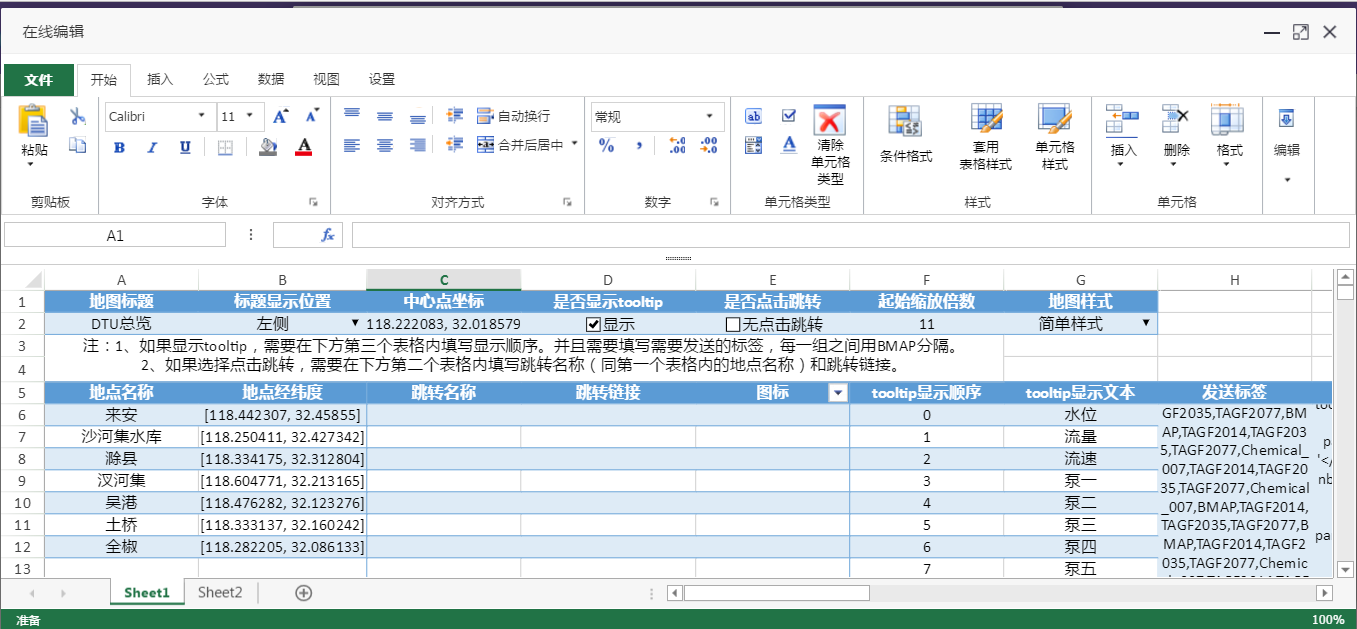Align text to vertical middle
The image size is (1357, 629).
(x=385, y=116)
